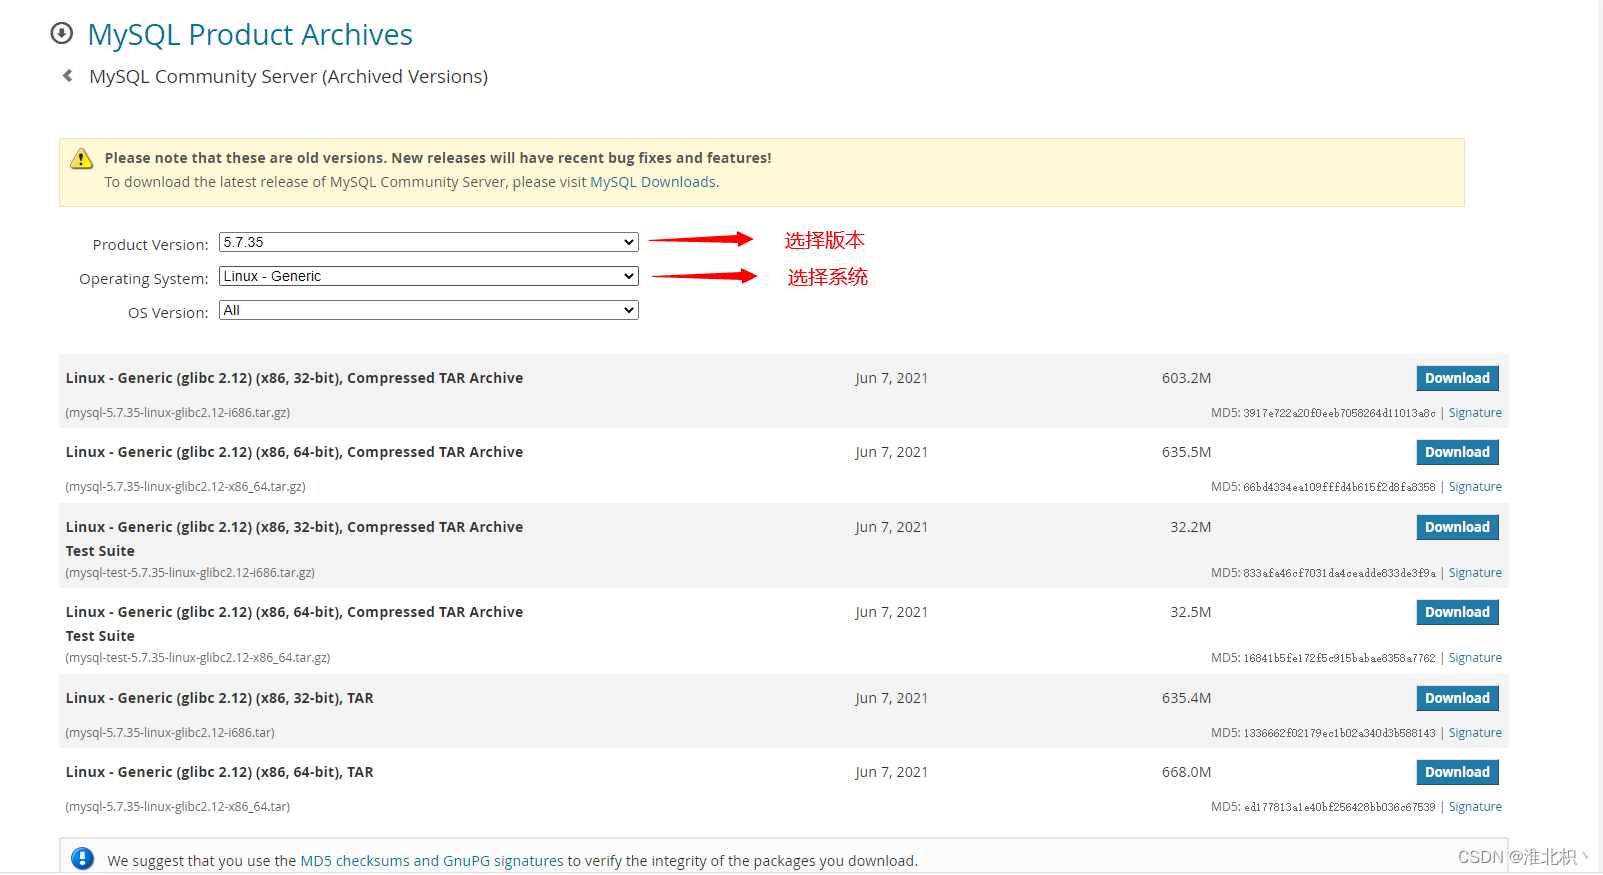
Task: Open Signature for mysql-test-5.7.35 x86_64 package
Action: [x=1475, y=658]
